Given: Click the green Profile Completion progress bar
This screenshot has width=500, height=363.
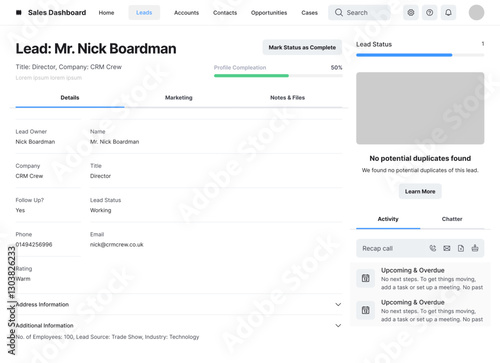Looking at the screenshot, I should pyautogui.click(x=251, y=76).
